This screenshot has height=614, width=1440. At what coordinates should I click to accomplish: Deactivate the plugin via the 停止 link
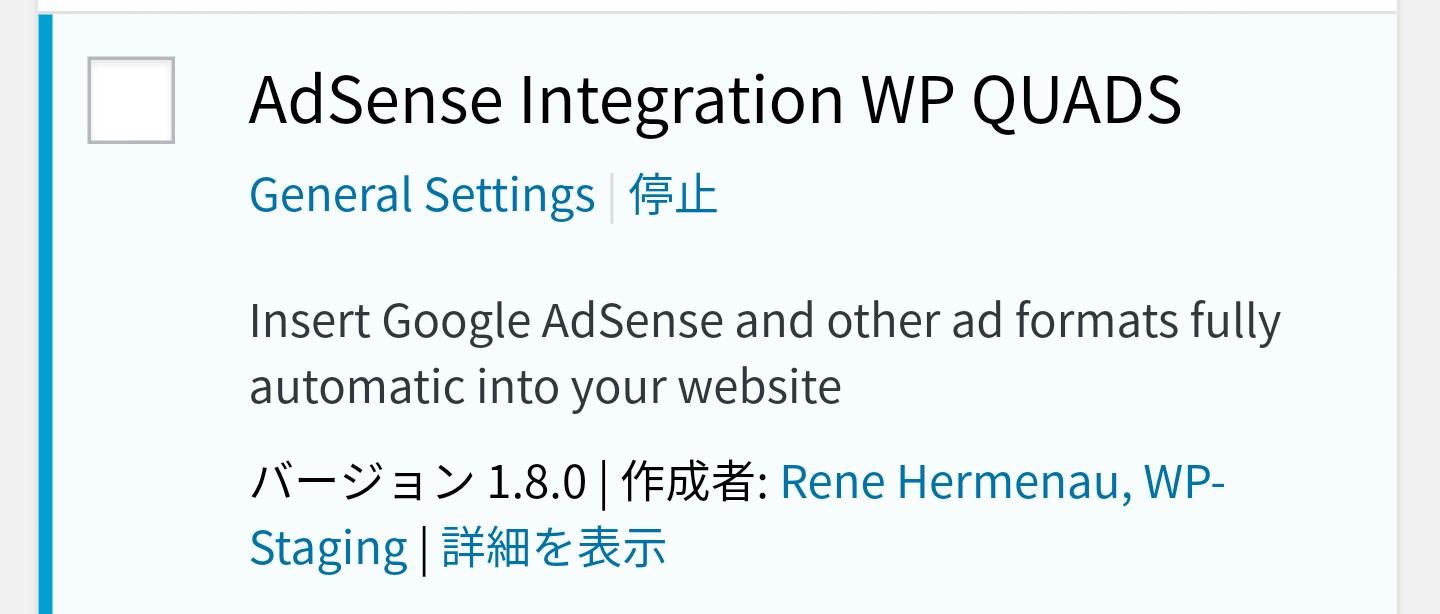(x=673, y=195)
